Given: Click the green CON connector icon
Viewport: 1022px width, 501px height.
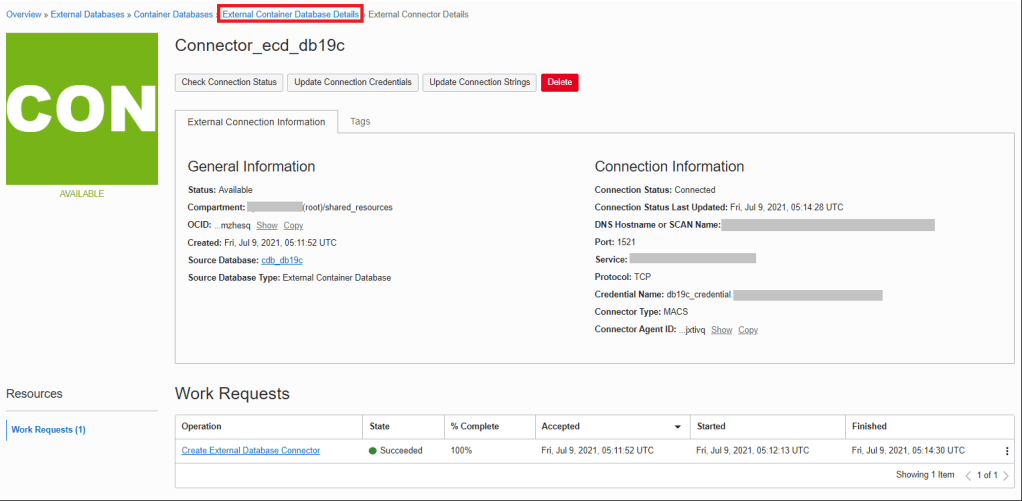Looking at the screenshot, I should 82,108.
